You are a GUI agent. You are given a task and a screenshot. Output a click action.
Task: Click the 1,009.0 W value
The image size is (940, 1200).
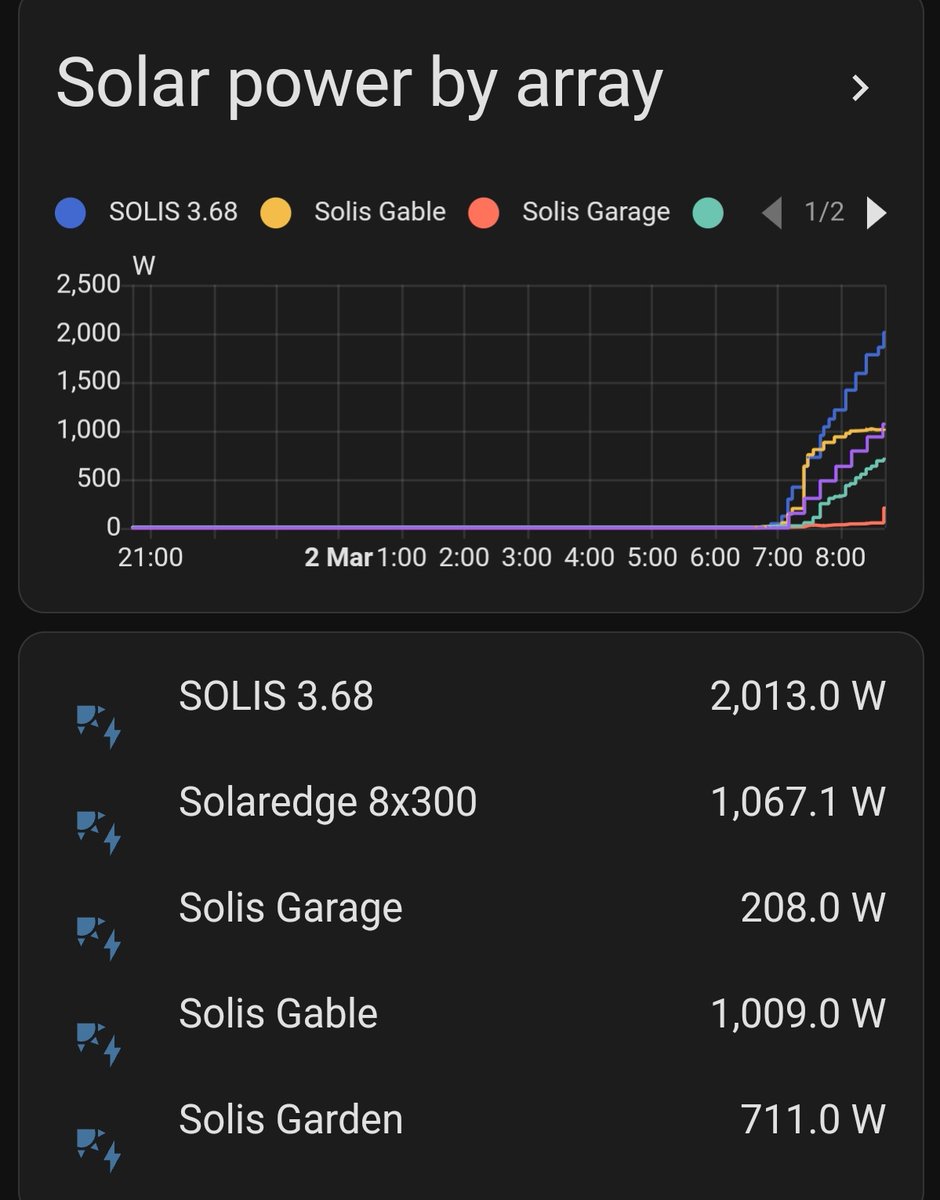pyautogui.click(x=798, y=1014)
